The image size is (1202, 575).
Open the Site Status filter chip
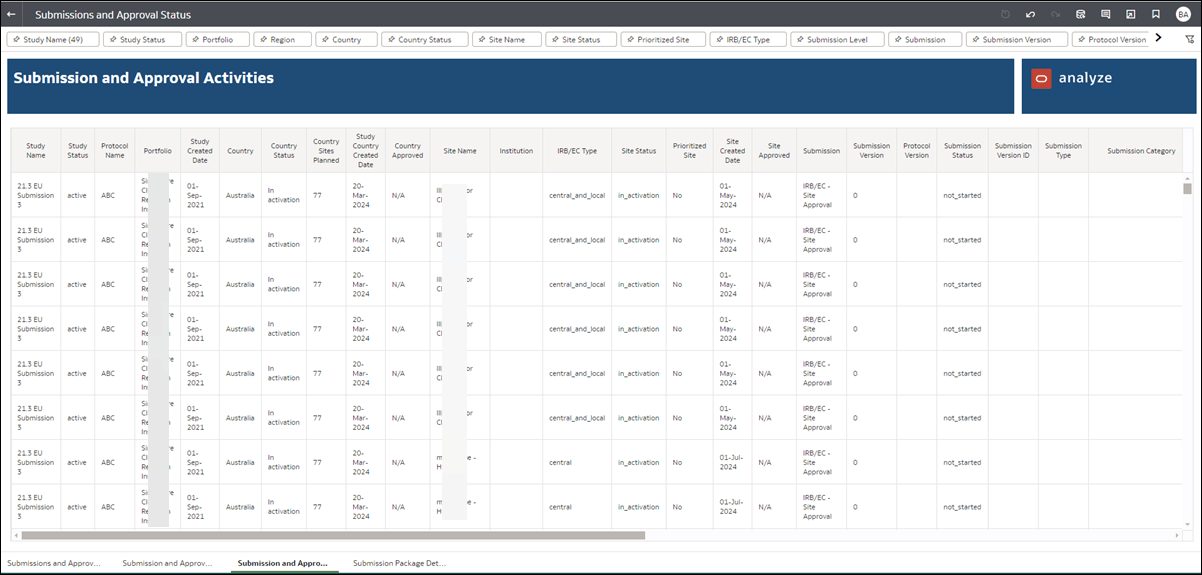[x=580, y=40]
